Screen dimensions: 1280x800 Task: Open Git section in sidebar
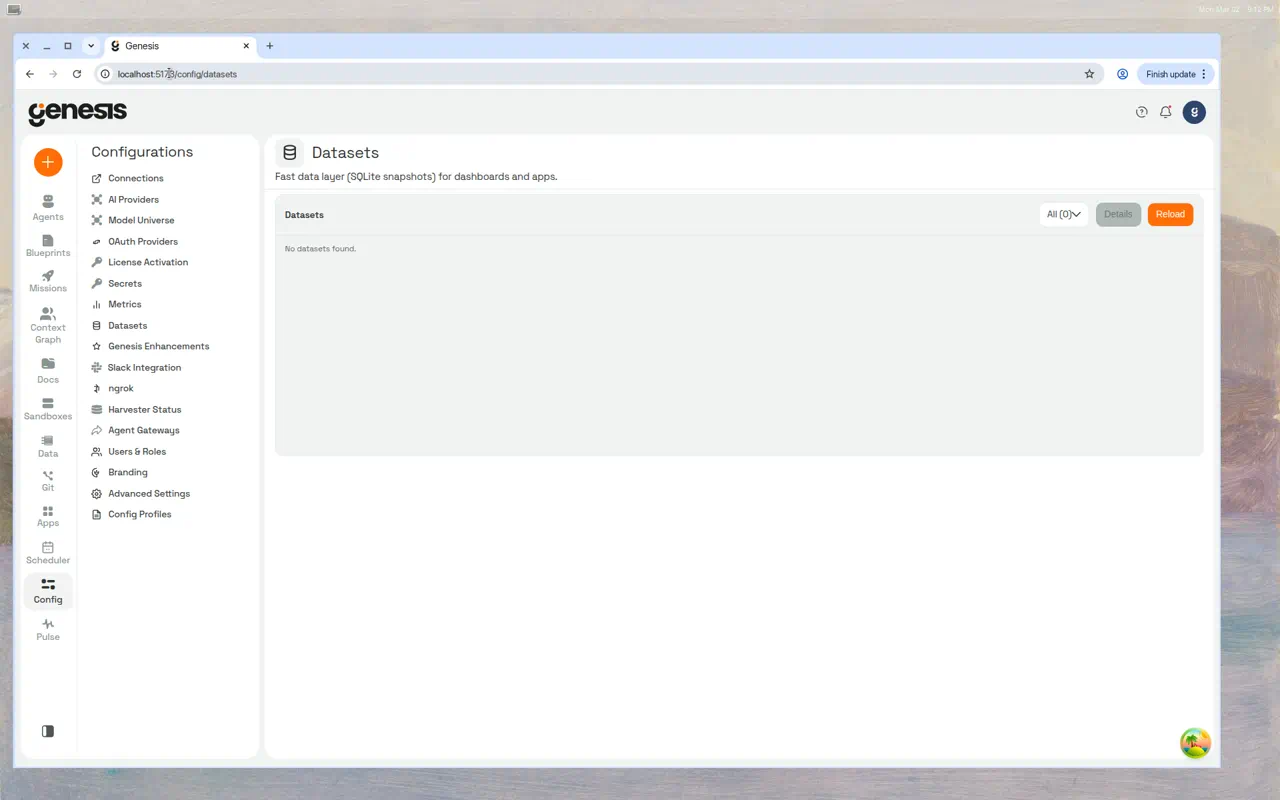(x=48, y=481)
